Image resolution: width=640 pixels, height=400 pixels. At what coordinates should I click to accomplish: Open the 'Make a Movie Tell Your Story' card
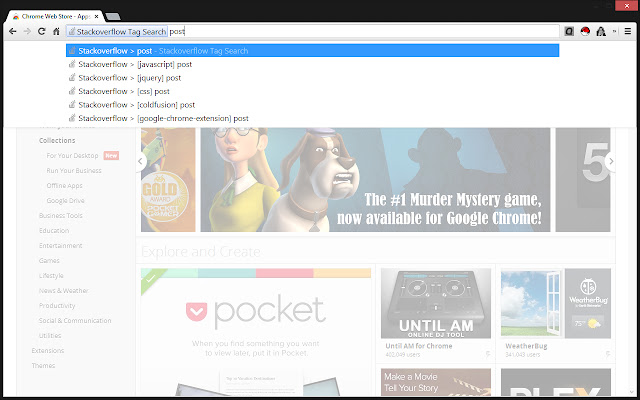point(436,382)
